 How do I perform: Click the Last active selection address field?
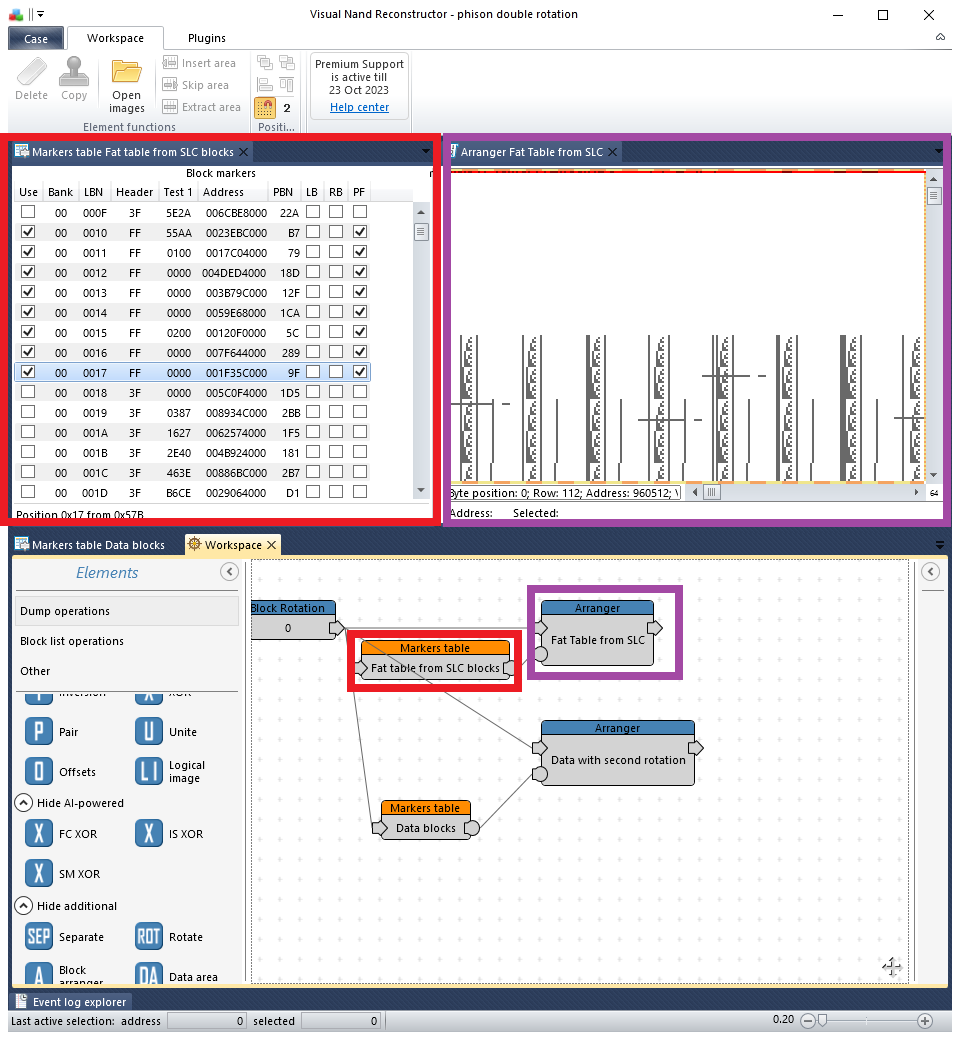tap(206, 1021)
